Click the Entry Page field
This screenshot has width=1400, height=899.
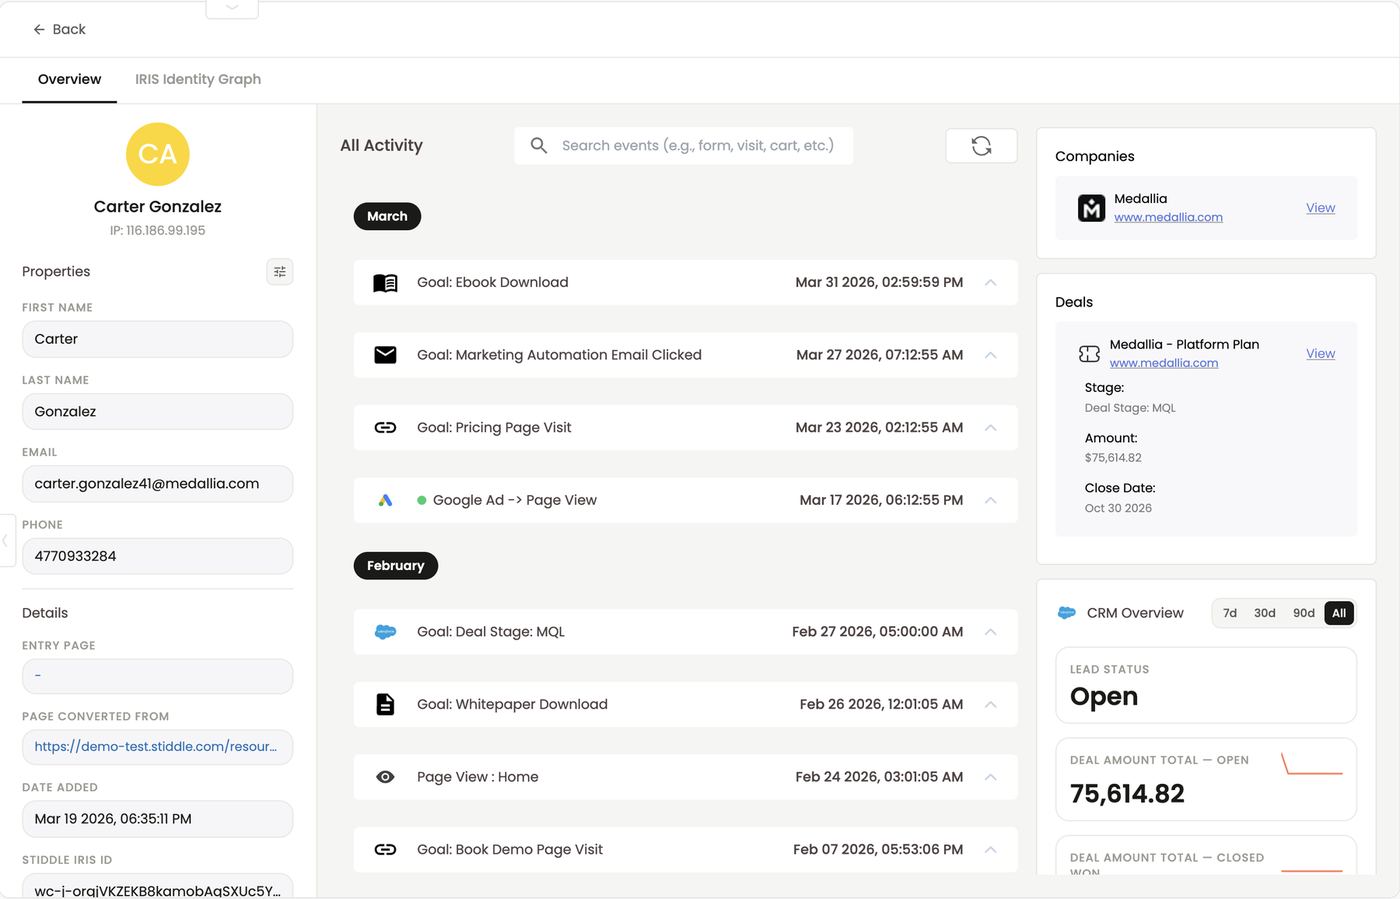pos(157,676)
